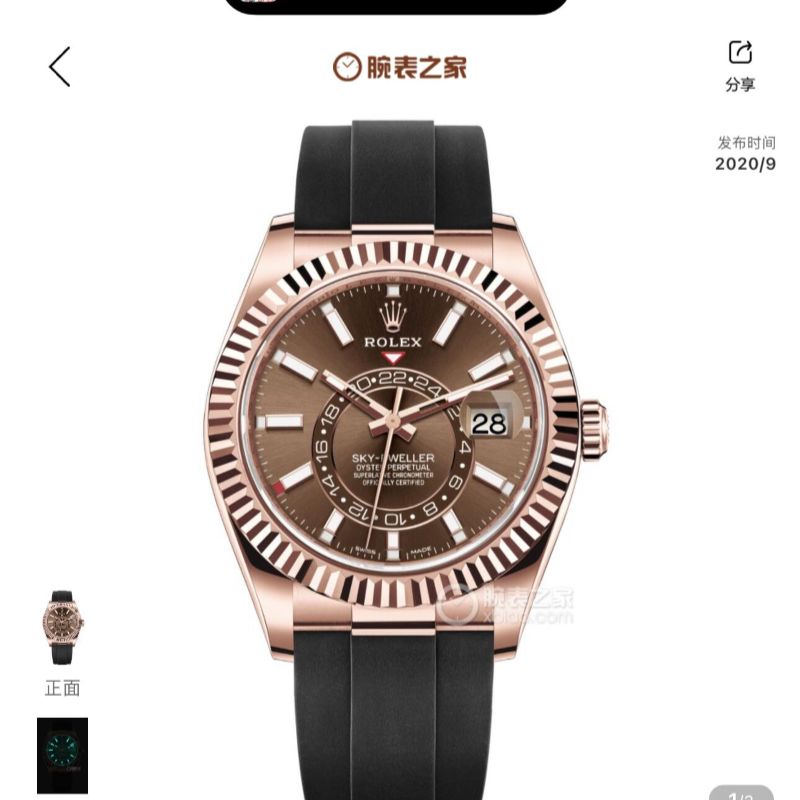This screenshot has height=800, width=800.
Task: Click the clock icon in 腕表之家 logo
Action: pos(347,67)
